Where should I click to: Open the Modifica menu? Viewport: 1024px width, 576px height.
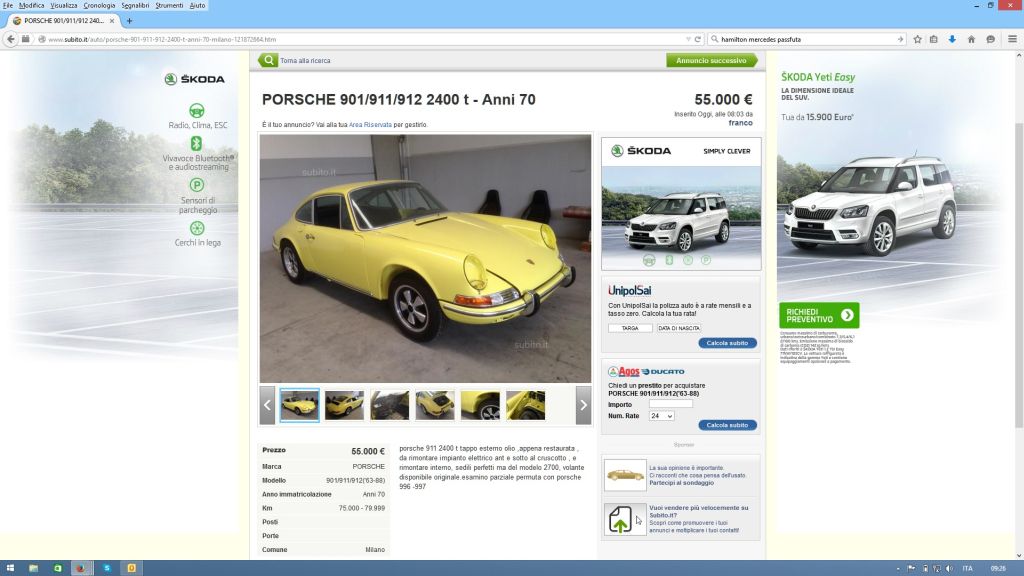pos(31,5)
